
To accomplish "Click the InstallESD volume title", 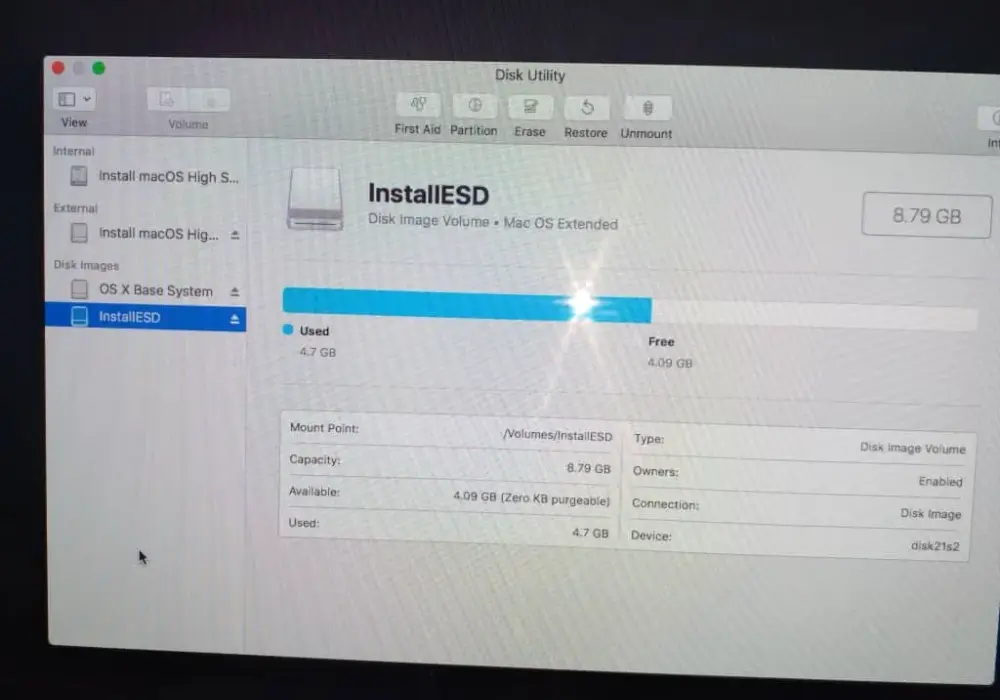I will [429, 194].
